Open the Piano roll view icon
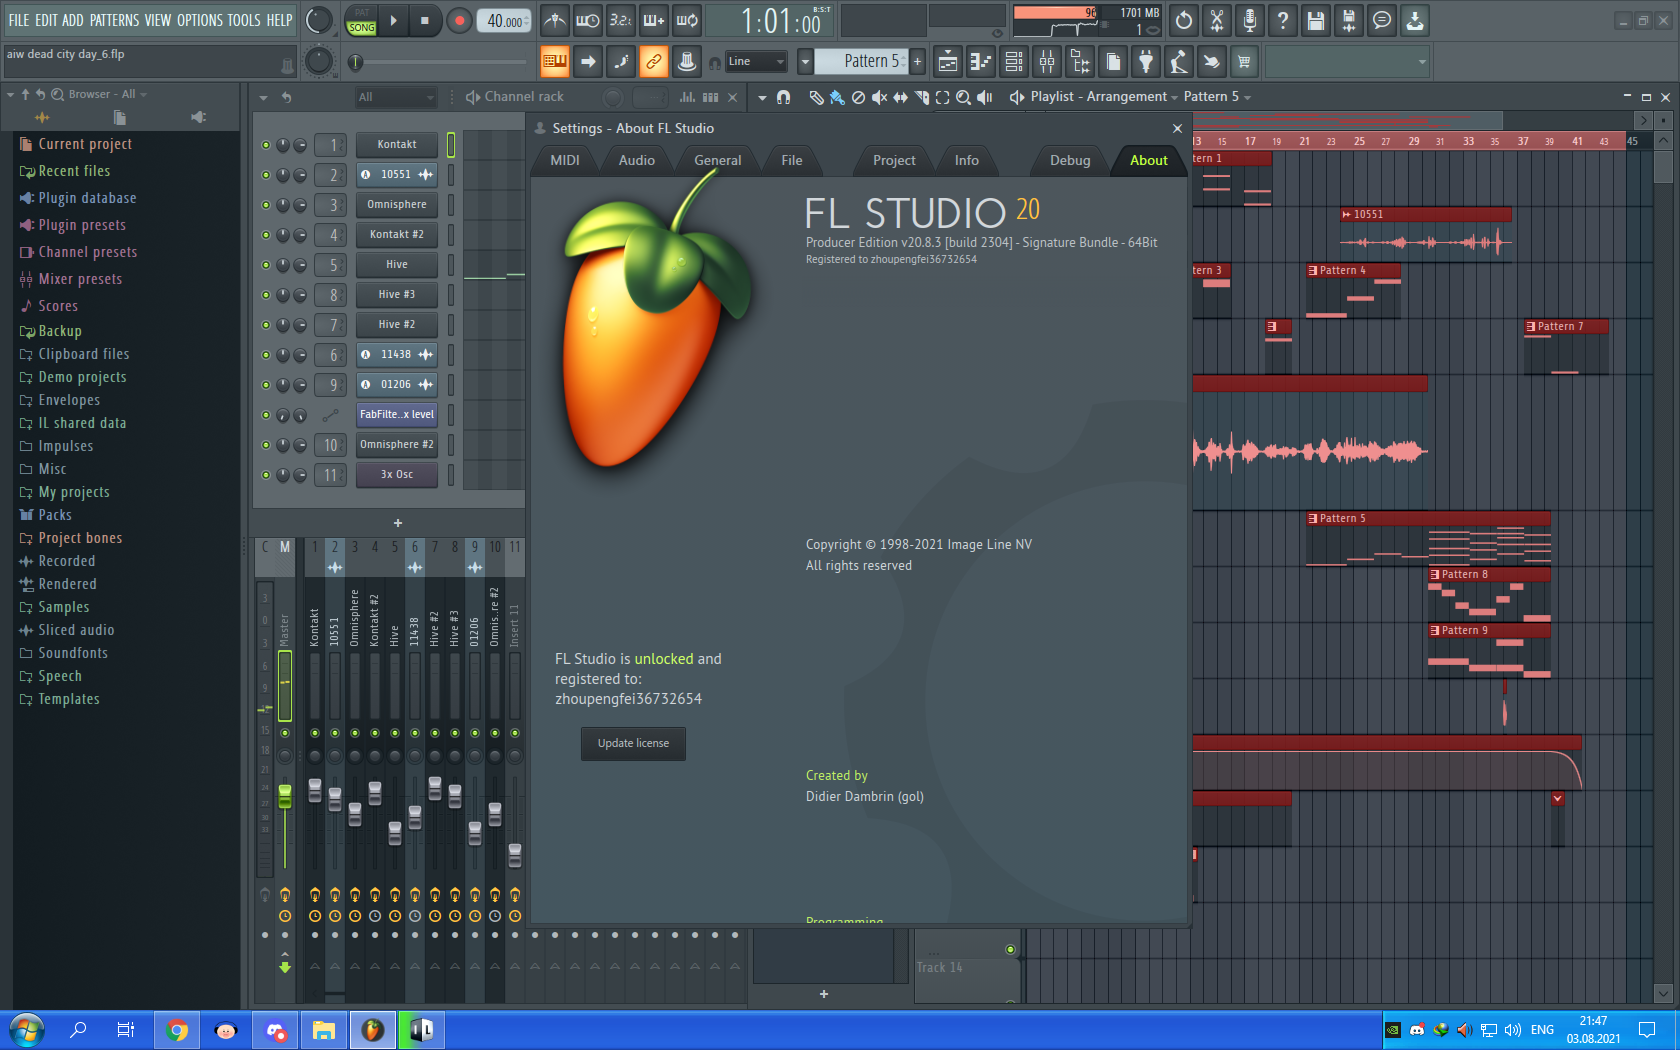 [x=981, y=62]
